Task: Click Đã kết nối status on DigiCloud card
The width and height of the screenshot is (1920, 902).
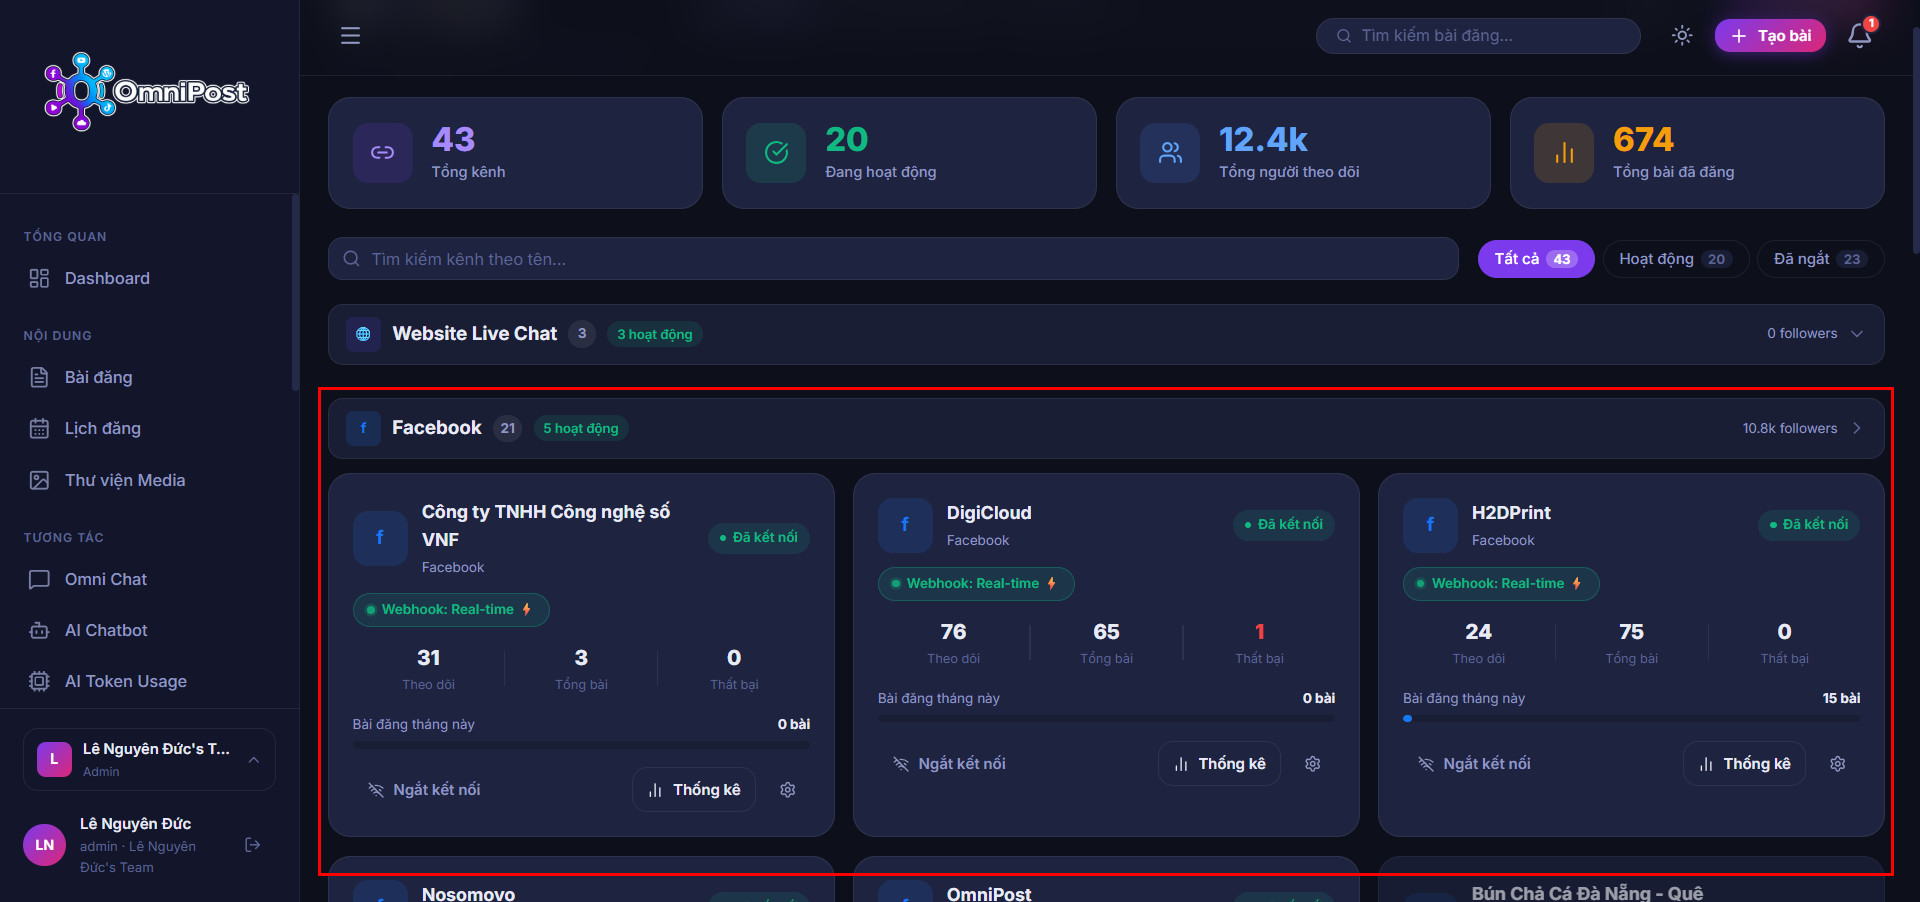Action: click(1283, 525)
